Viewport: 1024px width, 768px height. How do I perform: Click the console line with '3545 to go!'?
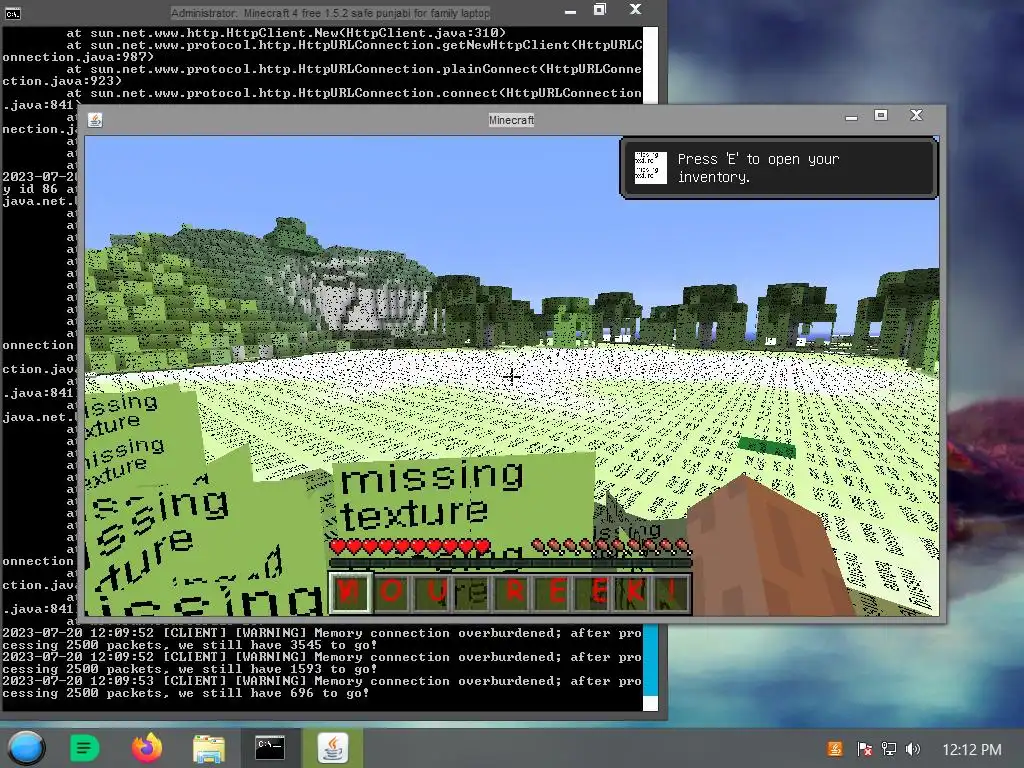click(189, 645)
